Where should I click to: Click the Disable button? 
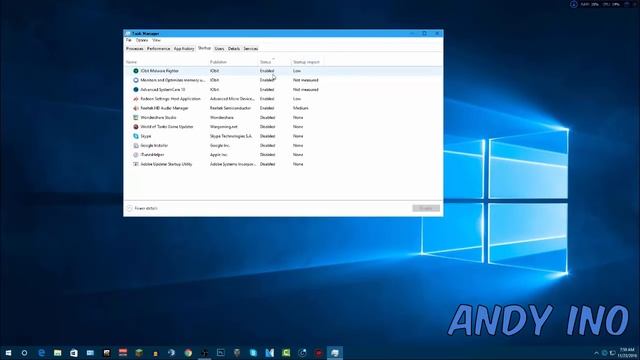tap(426, 208)
